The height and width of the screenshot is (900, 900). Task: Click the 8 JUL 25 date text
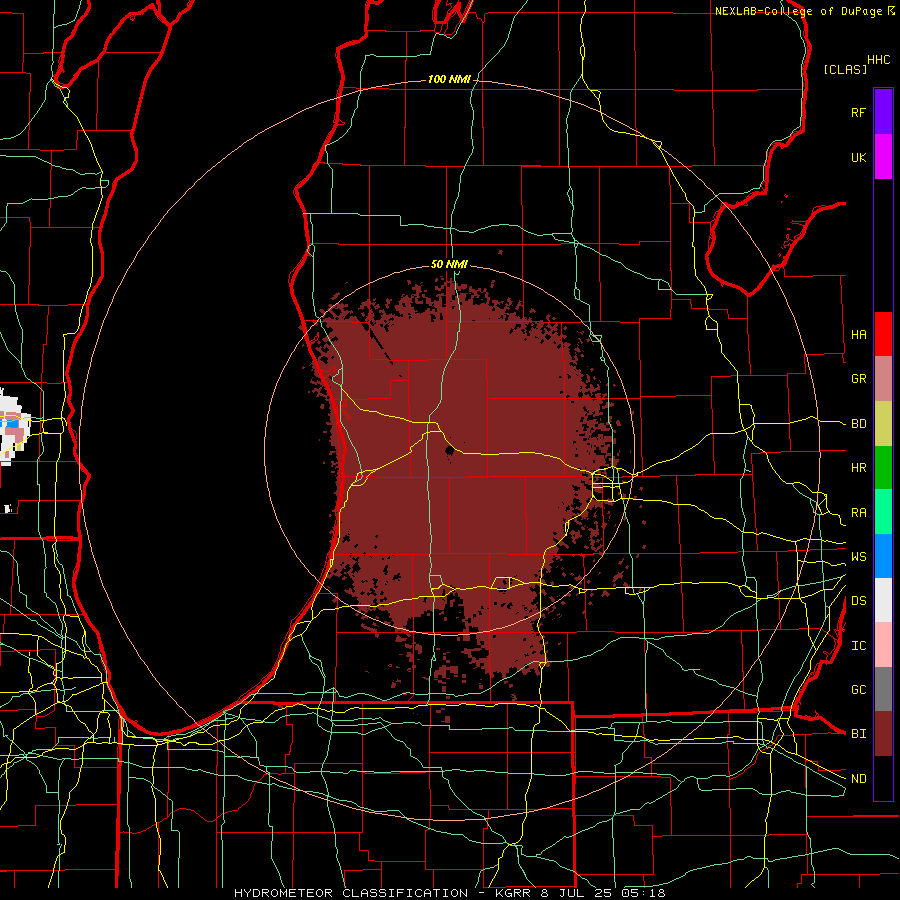tap(576, 893)
